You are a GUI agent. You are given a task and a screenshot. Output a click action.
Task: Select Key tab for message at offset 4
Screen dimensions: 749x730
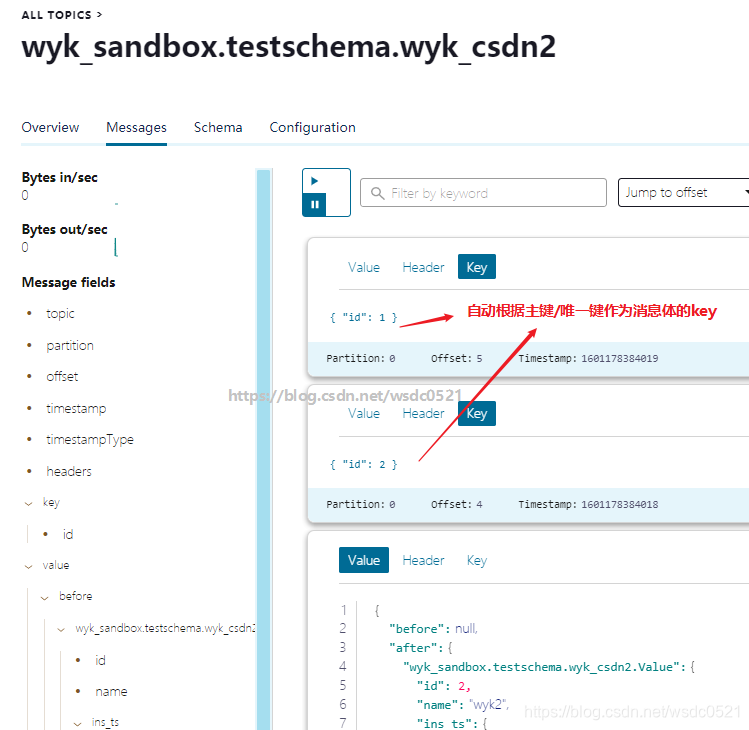point(477,413)
